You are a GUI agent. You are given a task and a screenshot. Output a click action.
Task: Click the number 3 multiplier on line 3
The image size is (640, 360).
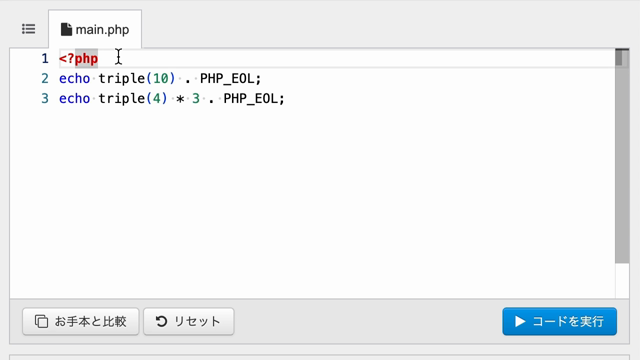196,98
